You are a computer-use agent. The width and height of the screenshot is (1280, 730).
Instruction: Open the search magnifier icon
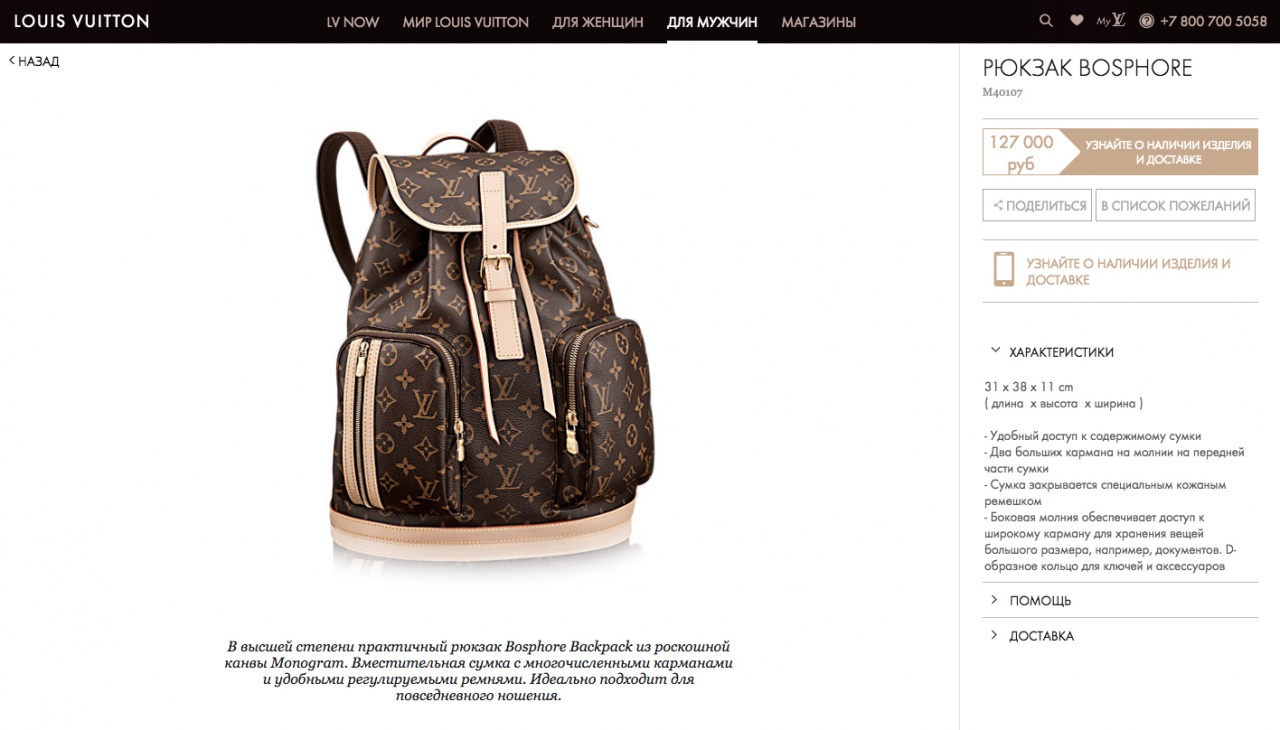(x=1046, y=21)
